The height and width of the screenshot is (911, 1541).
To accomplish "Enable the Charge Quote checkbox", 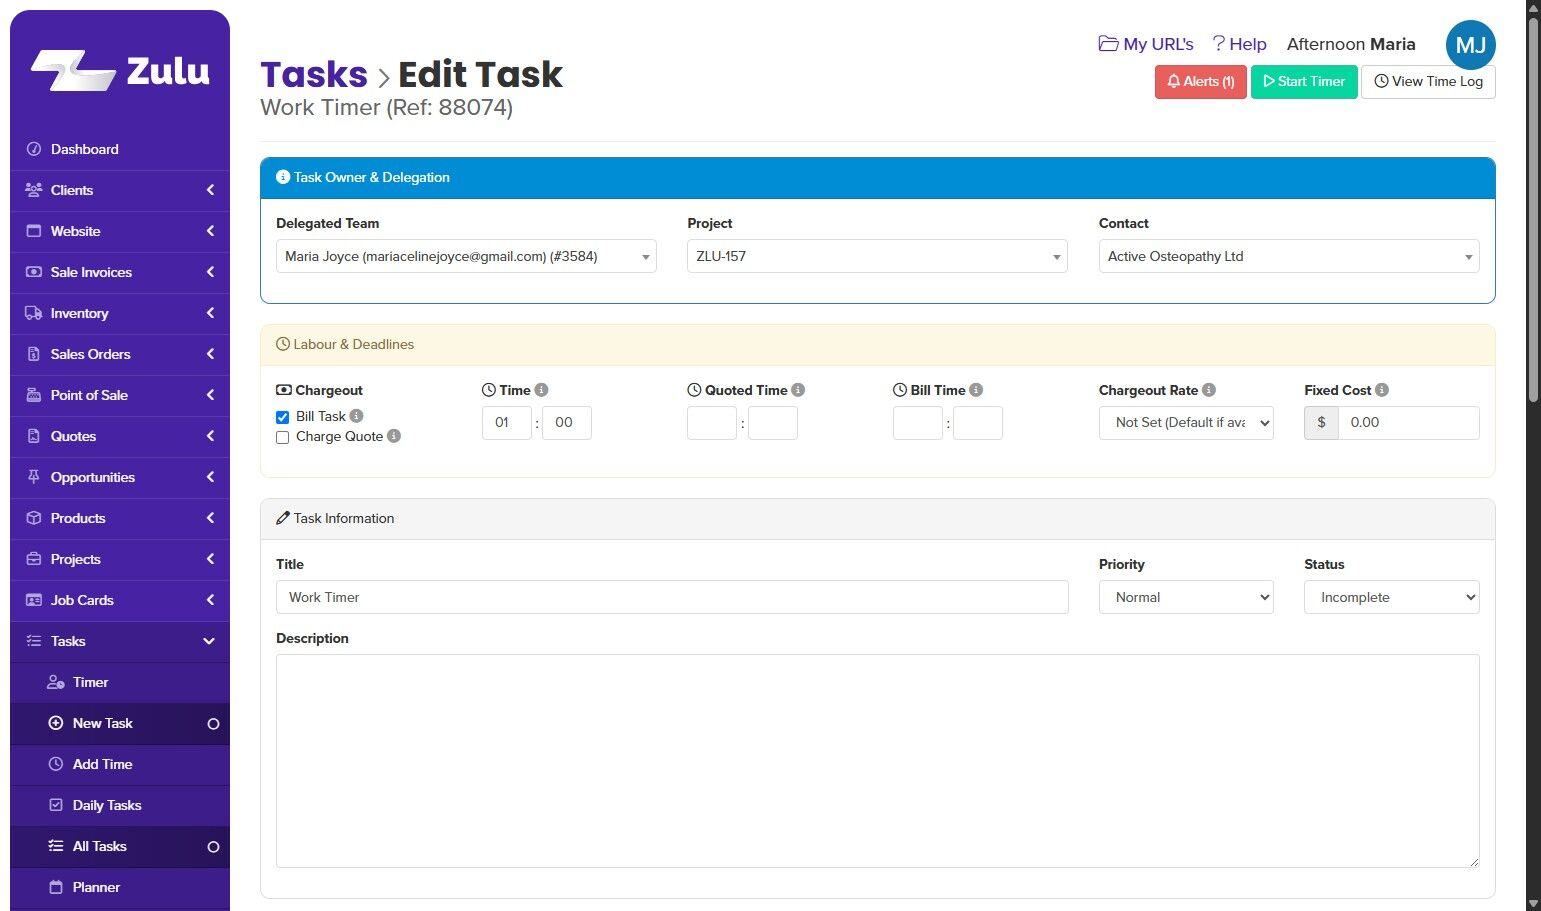I will tap(283, 437).
